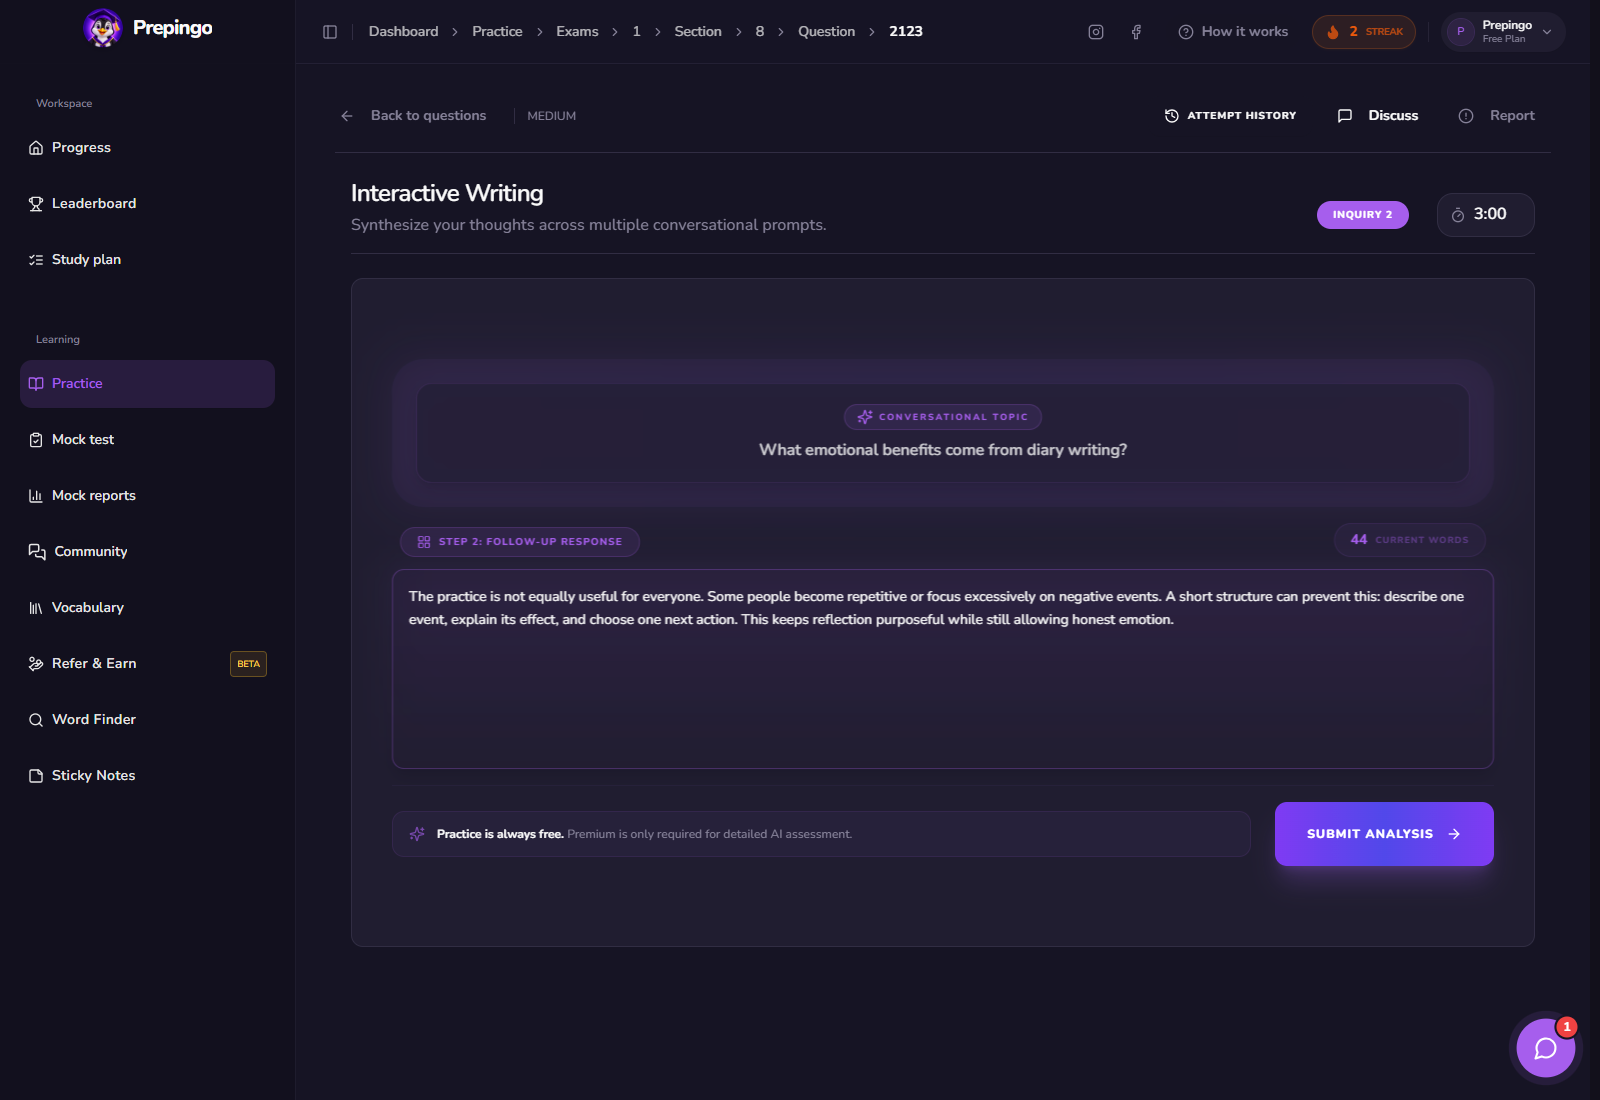Open the Discuss panel
The height and width of the screenshot is (1100, 1600).
(x=1378, y=116)
